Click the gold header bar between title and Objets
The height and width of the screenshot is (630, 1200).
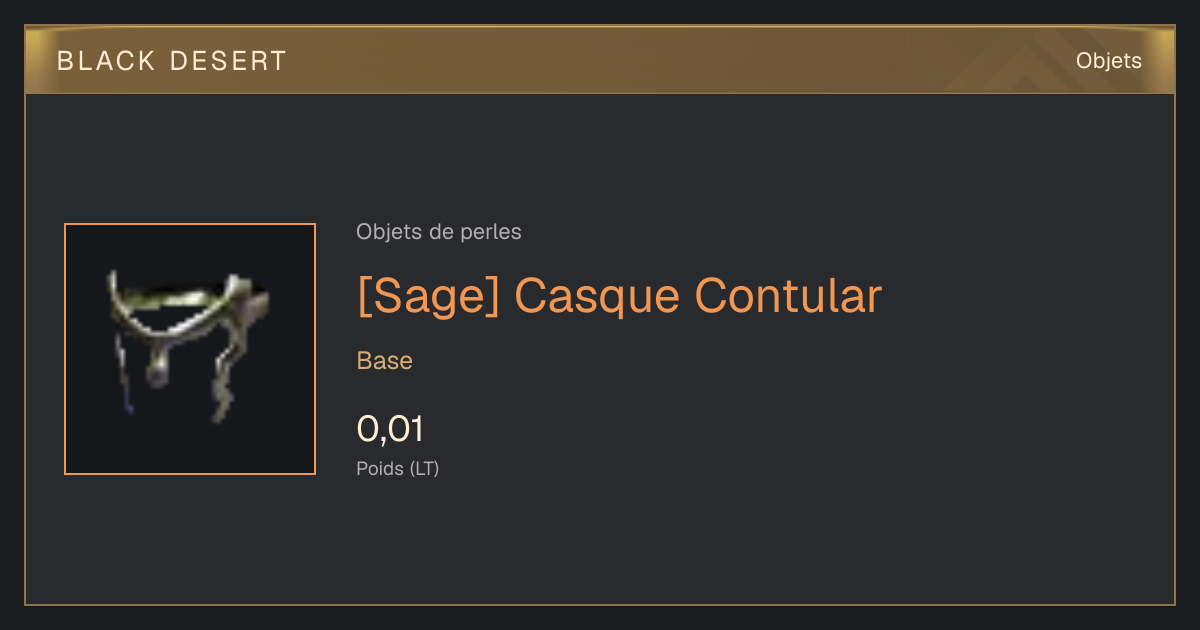tap(680, 61)
